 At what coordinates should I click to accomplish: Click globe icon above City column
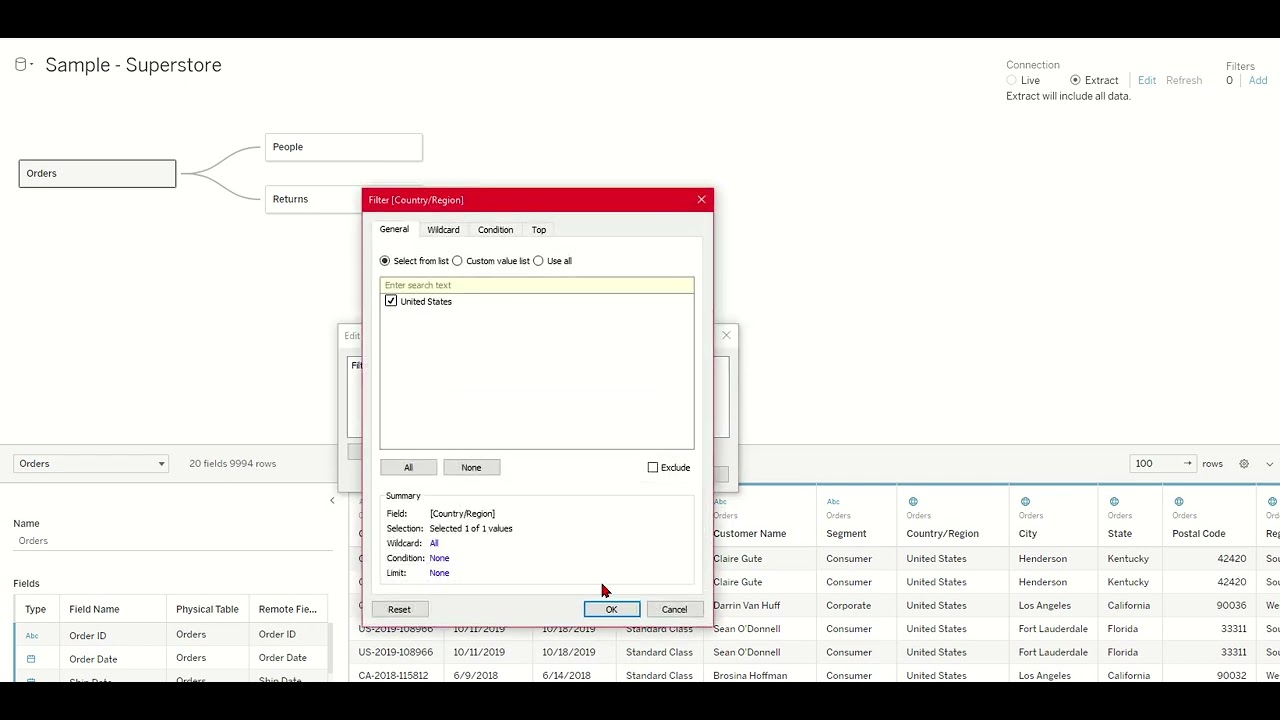click(x=1025, y=502)
